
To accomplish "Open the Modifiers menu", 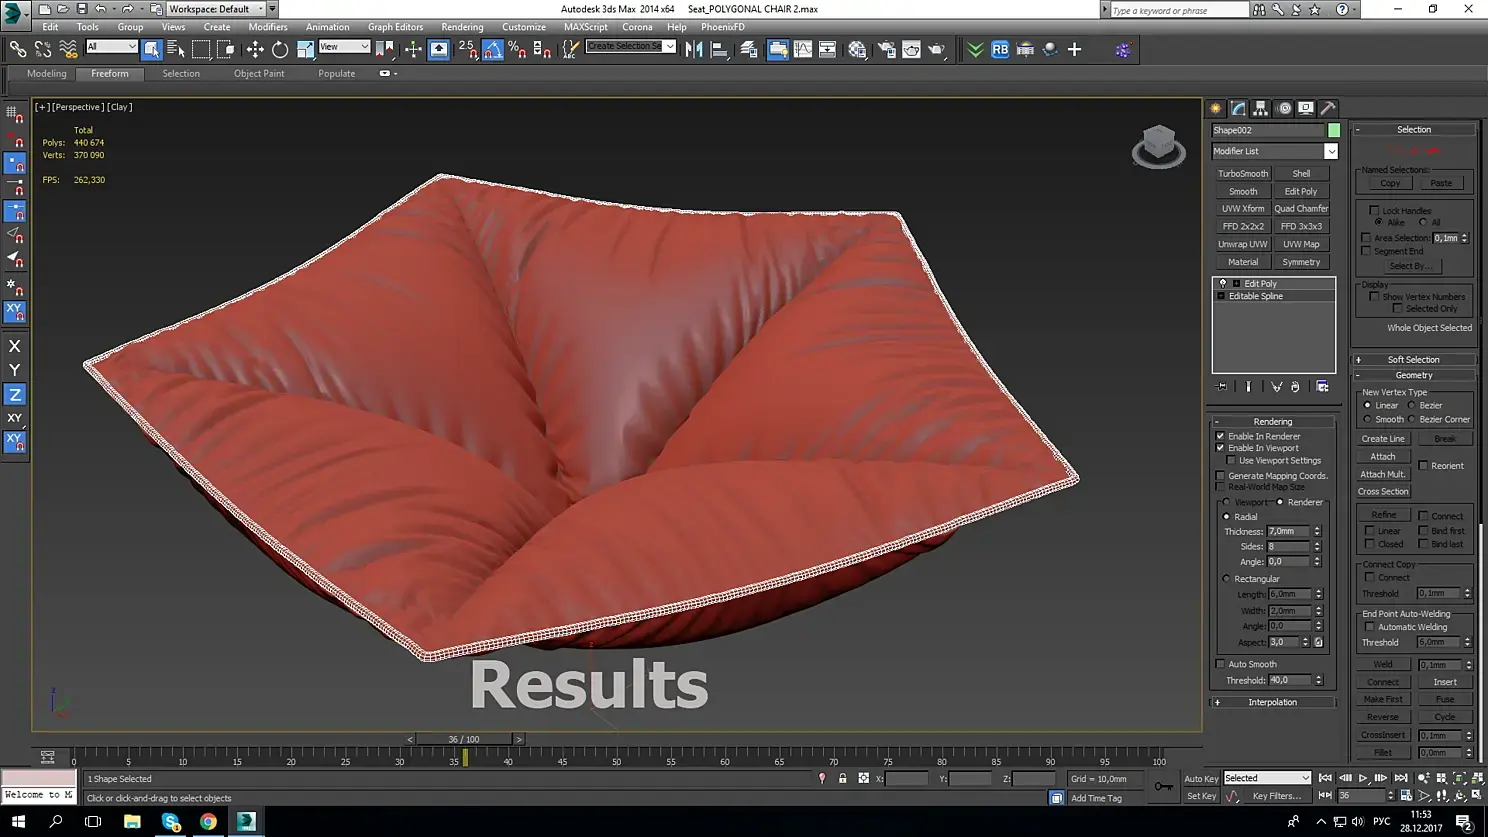I will 267,27.
